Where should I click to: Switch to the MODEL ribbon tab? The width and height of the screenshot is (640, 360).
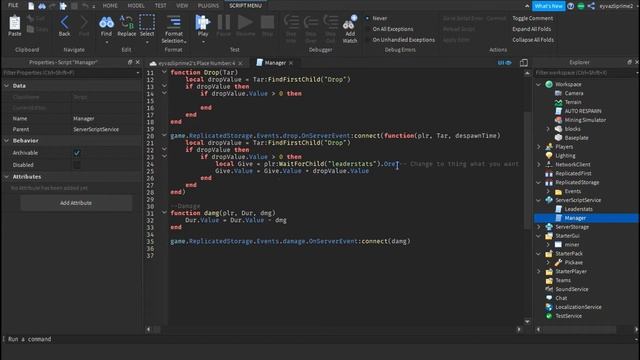pos(136,6)
